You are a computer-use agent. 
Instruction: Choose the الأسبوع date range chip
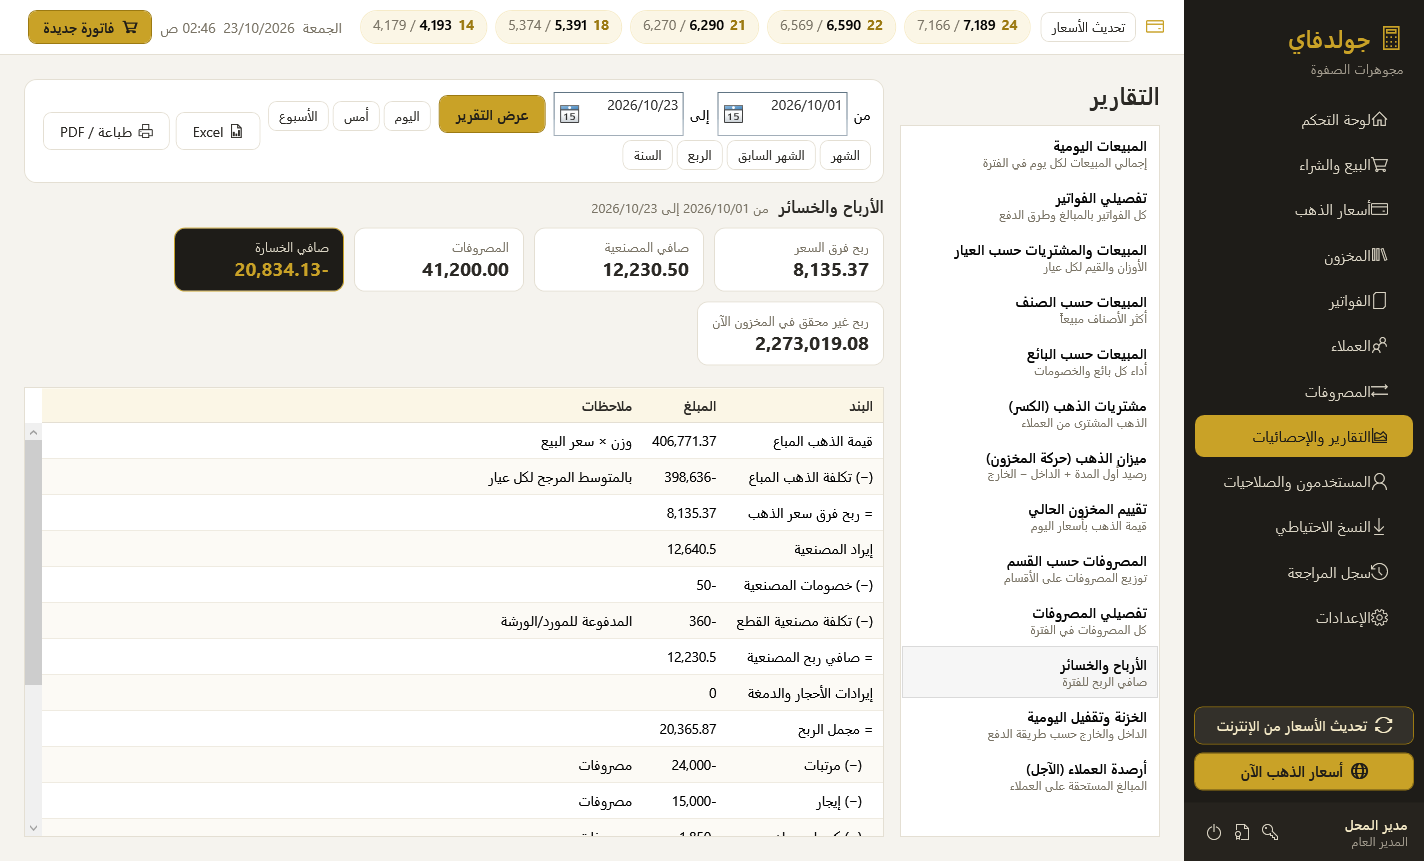click(298, 116)
